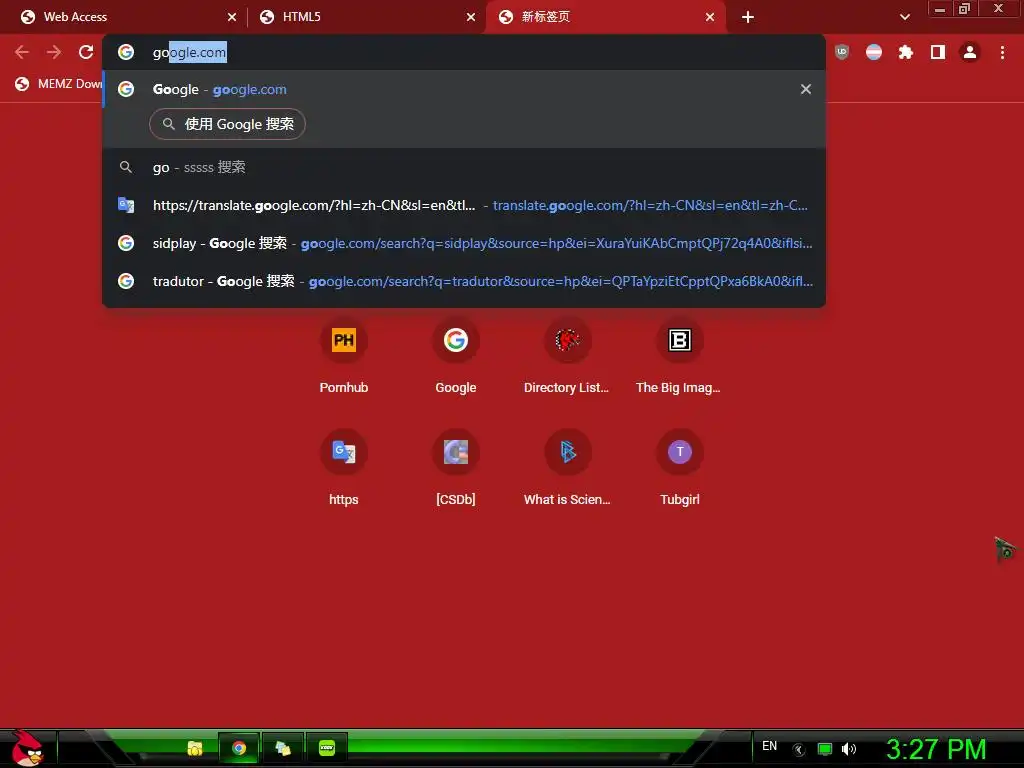Open The Big Imag... shortcut tile
The height and width of the screenshot is (768, 1024).
tap(679, 357)
